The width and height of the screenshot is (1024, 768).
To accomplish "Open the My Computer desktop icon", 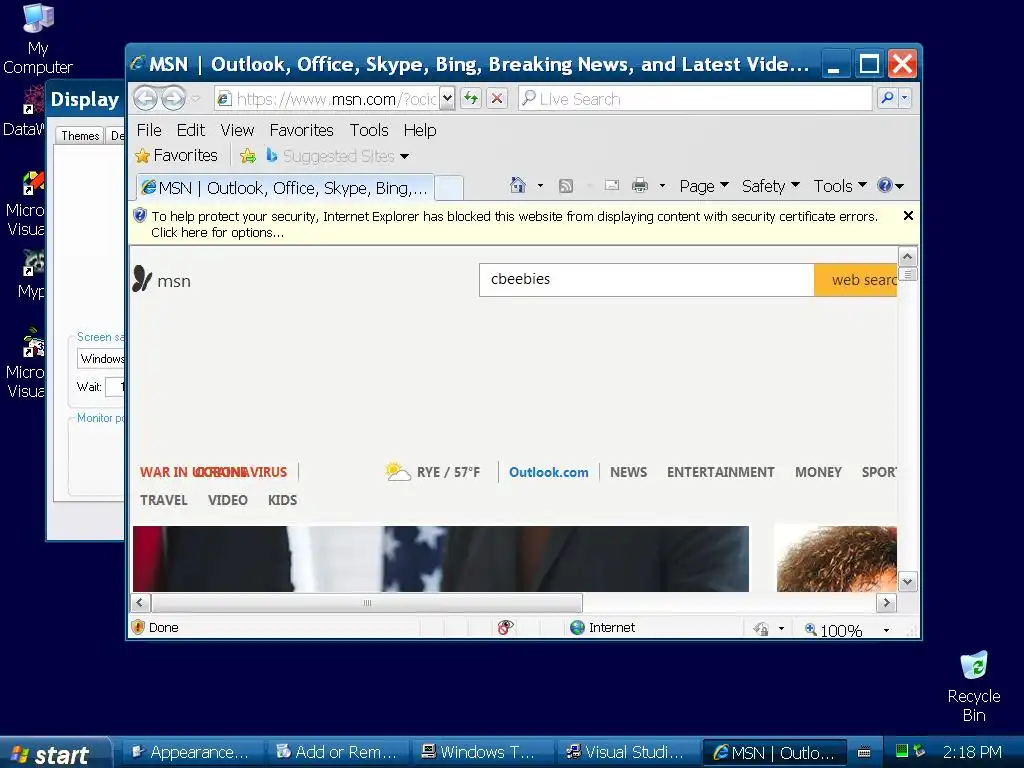I will (x=38, y=38).
